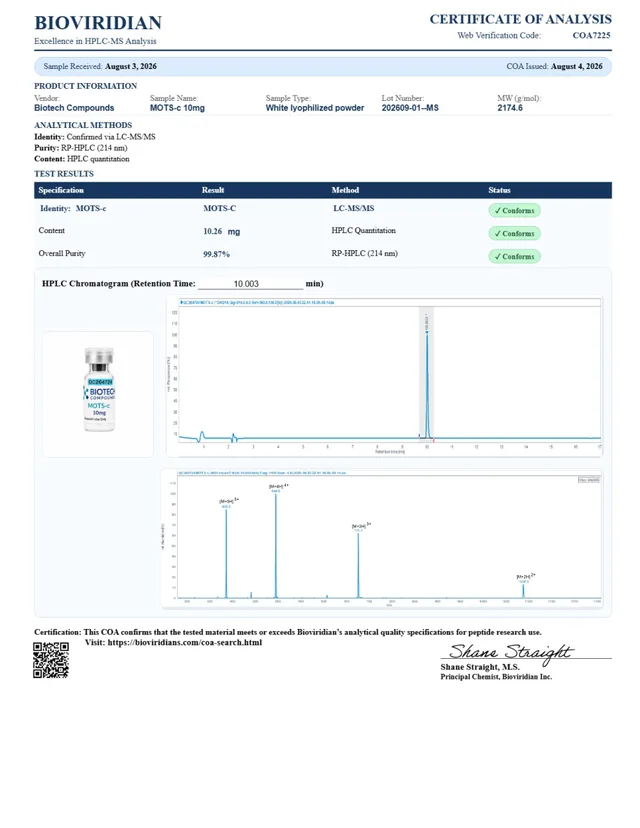Click the Principal Chemist, Bioviridian Inc. title
This screenshot has width=640, height=828.
[496, 677]
